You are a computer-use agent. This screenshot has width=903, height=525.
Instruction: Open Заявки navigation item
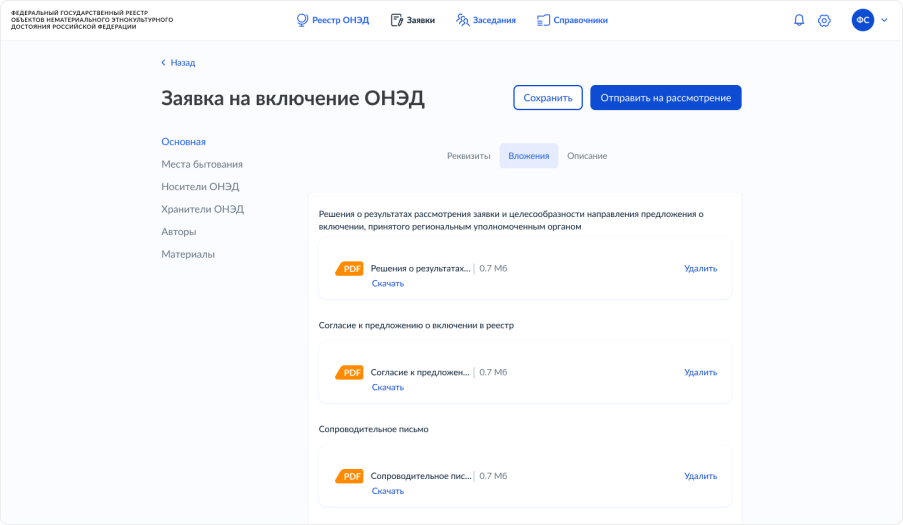(412, 20)
